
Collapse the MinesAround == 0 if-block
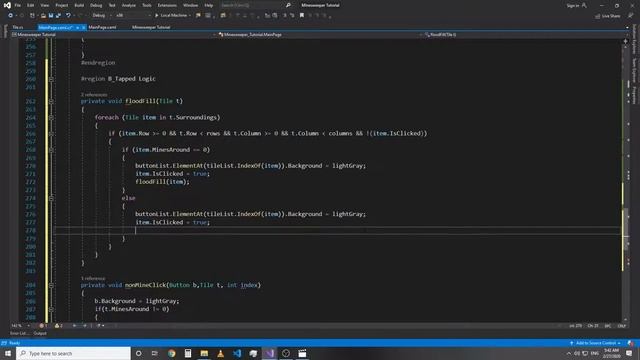(x=51, y=150)
